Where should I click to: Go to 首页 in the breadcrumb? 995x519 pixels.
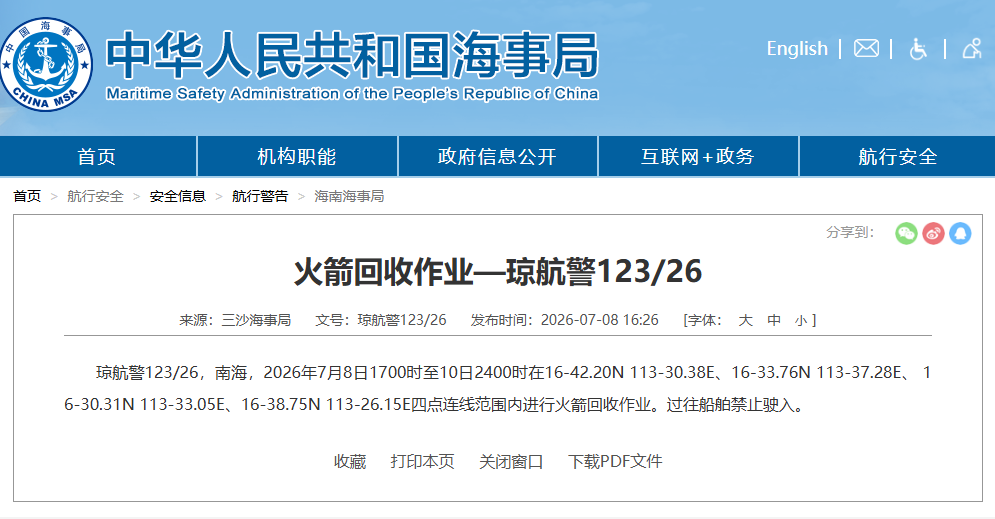click(27, 196)
